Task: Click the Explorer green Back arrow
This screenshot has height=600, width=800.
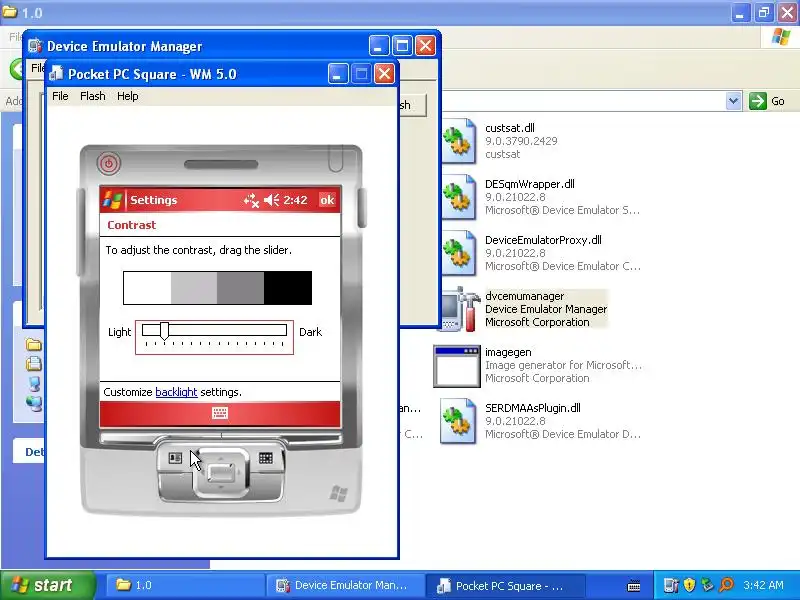Action: 17,69
